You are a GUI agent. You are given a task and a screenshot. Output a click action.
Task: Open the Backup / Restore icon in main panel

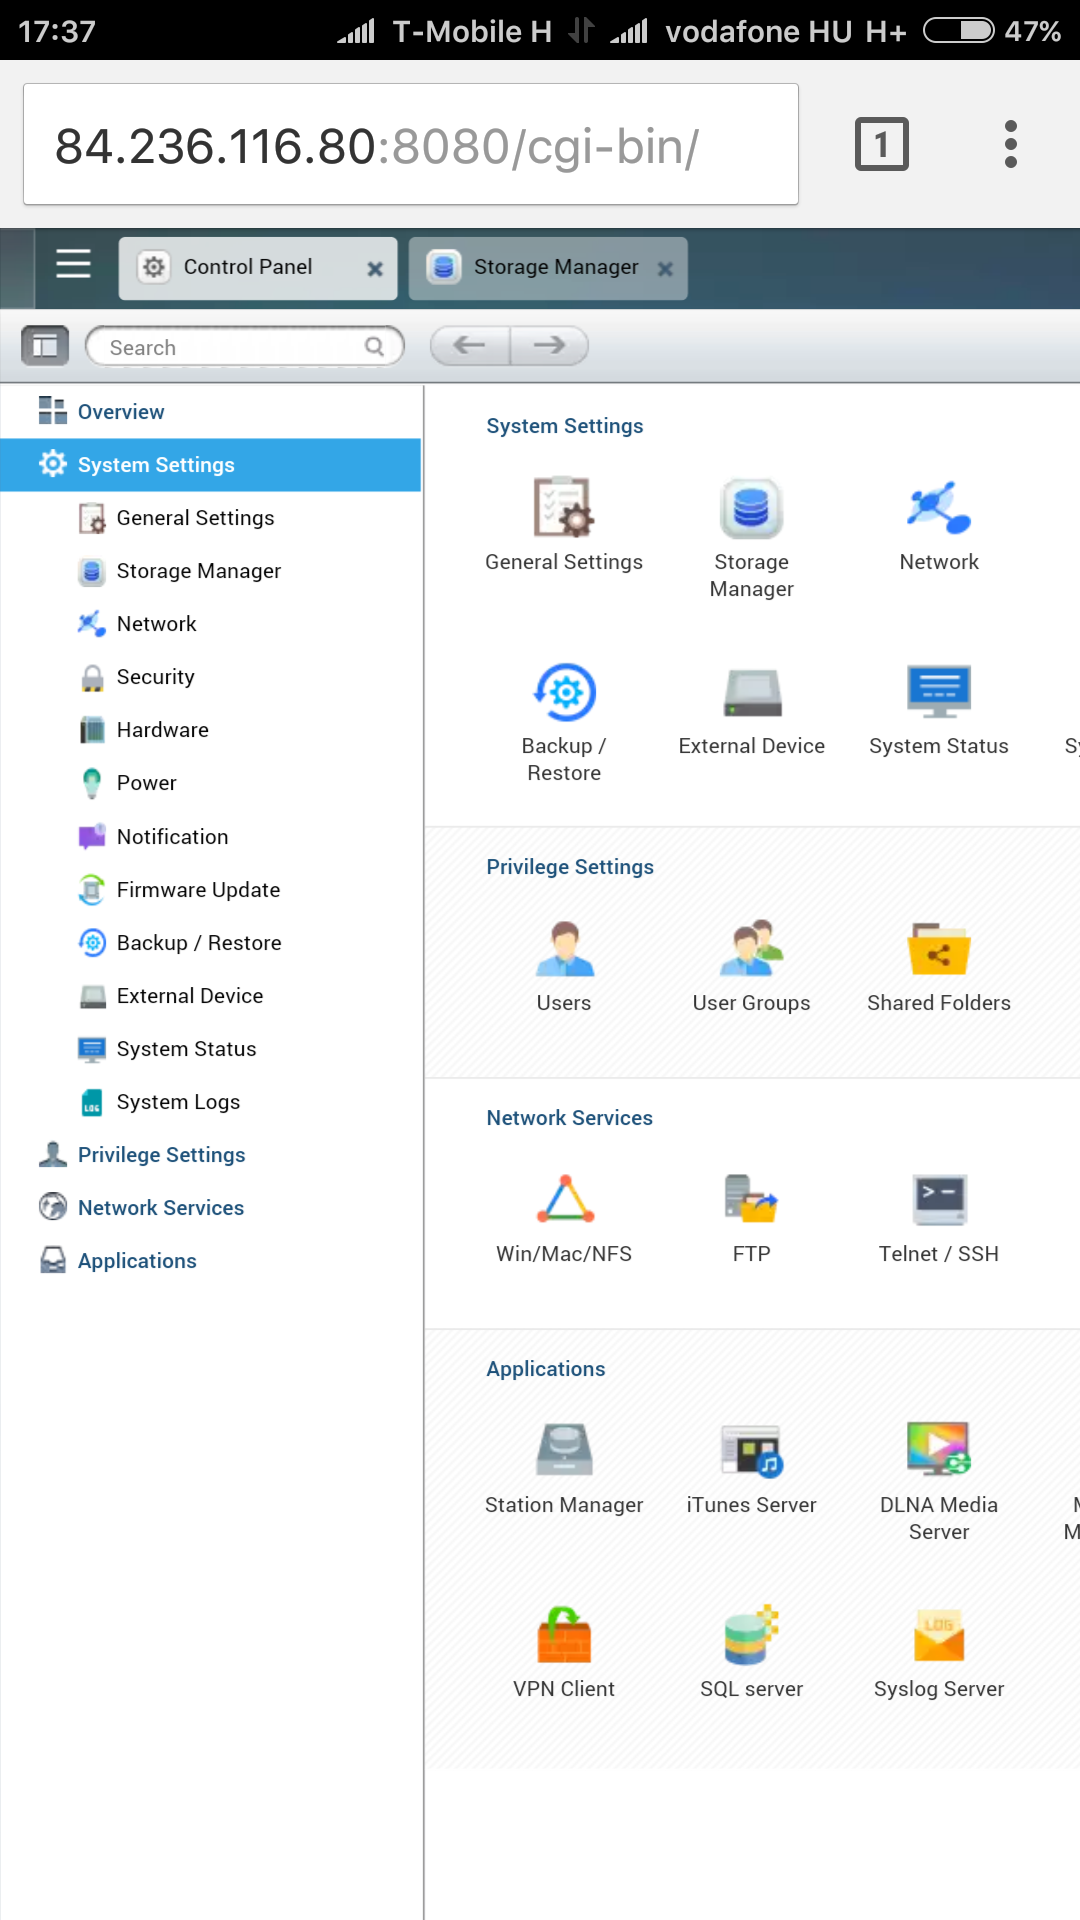564,693
